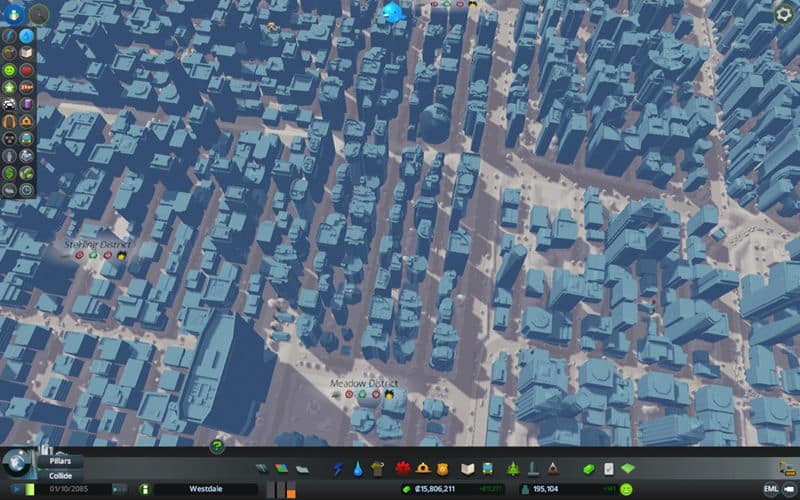Image resolution: width=800 pixels, height=500 pixels.
Task: Select the Water info view icon
Action: tap(27, 36)
